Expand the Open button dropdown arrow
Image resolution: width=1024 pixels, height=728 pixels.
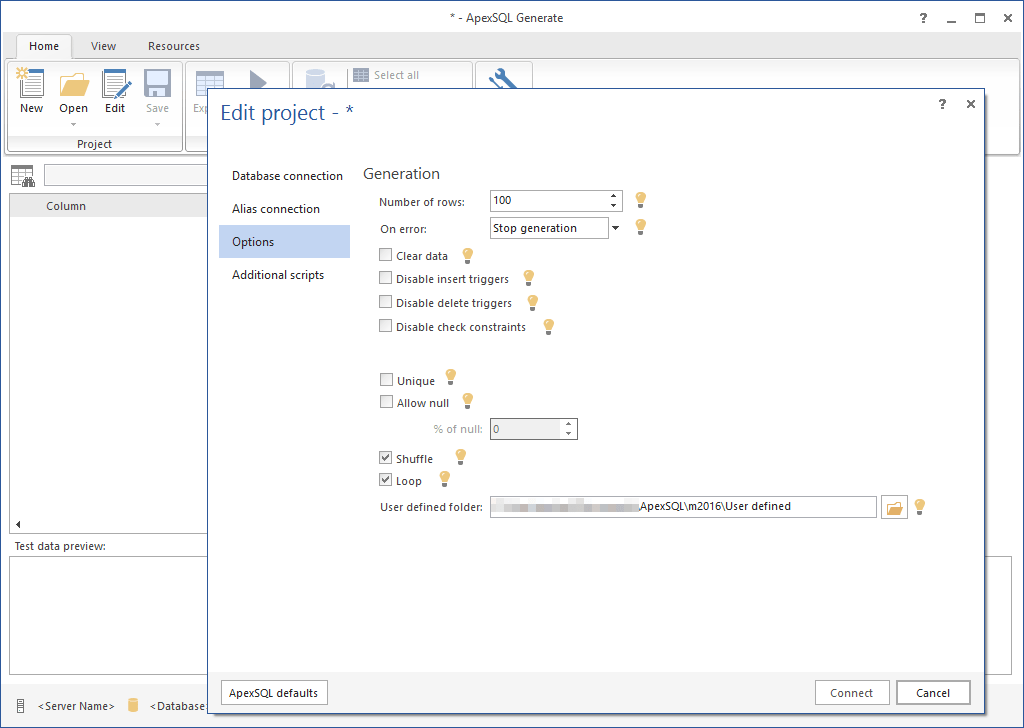(x=74, y=124)
